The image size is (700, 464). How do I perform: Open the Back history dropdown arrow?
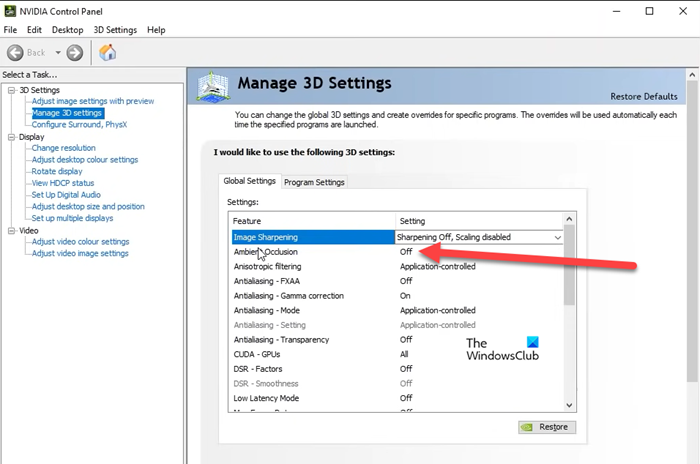[58, 52]
